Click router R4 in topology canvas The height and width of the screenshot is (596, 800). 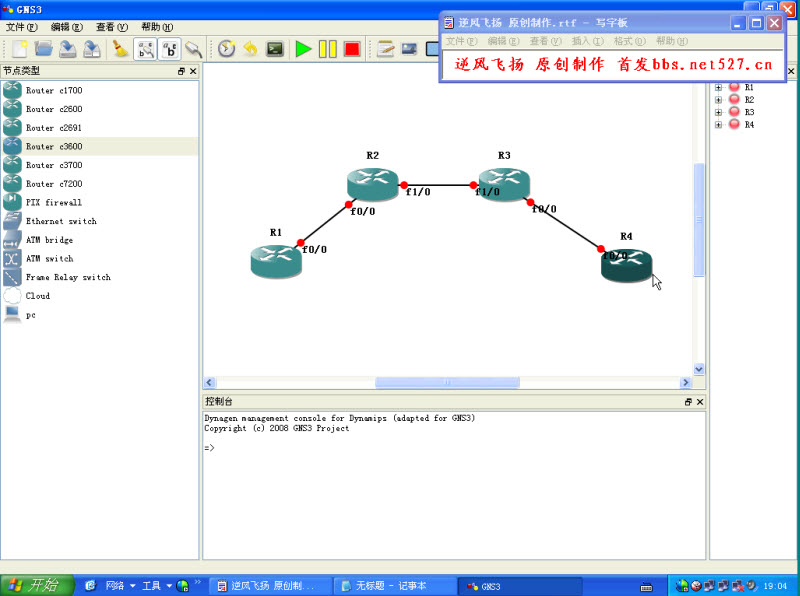[626, 265]
